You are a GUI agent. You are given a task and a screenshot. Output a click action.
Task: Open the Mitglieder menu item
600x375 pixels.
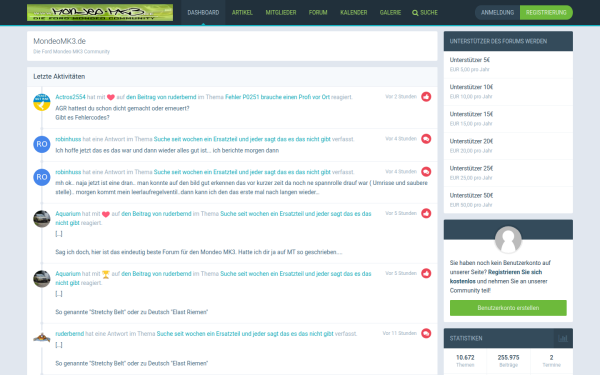(x=281, y=13)
